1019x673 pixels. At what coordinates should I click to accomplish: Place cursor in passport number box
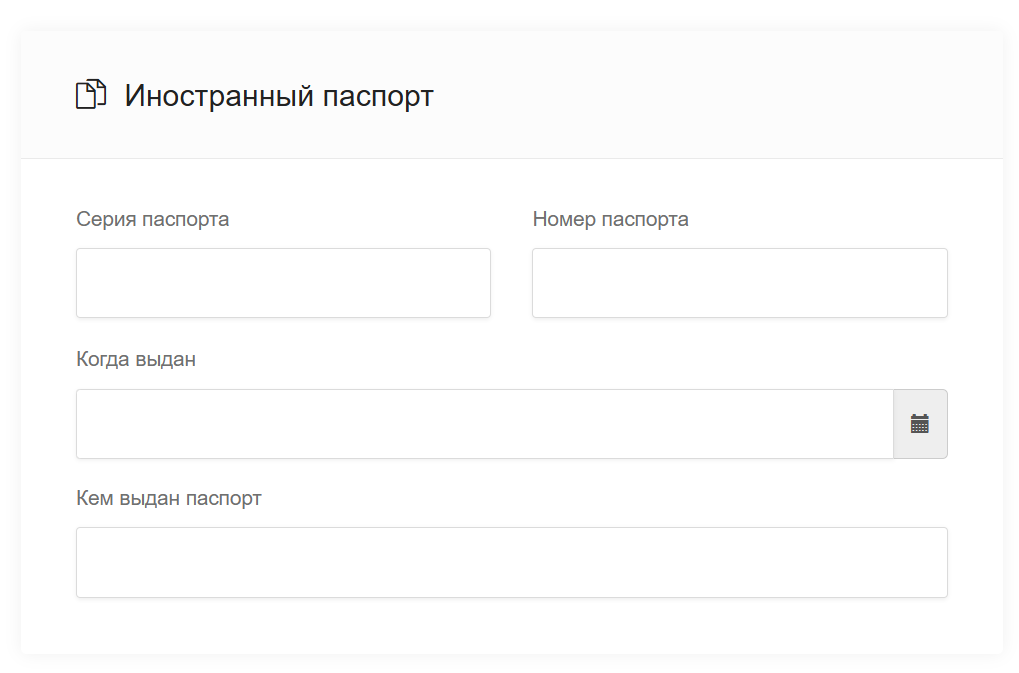pos(739,283)
